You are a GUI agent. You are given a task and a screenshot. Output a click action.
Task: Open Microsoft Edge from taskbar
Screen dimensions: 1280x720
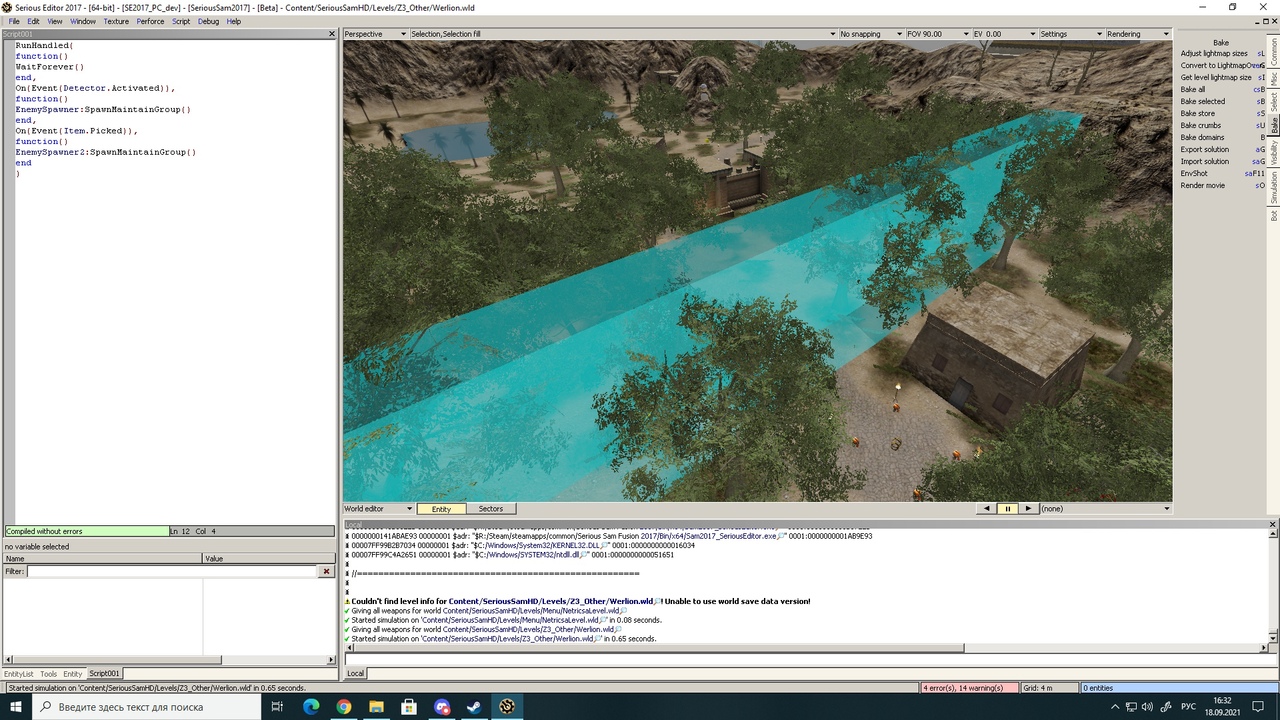(x=311, y=707)
